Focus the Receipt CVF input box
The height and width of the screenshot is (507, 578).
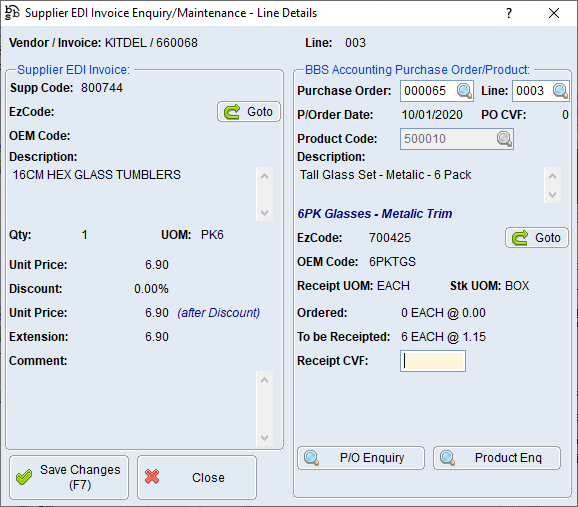433,361
